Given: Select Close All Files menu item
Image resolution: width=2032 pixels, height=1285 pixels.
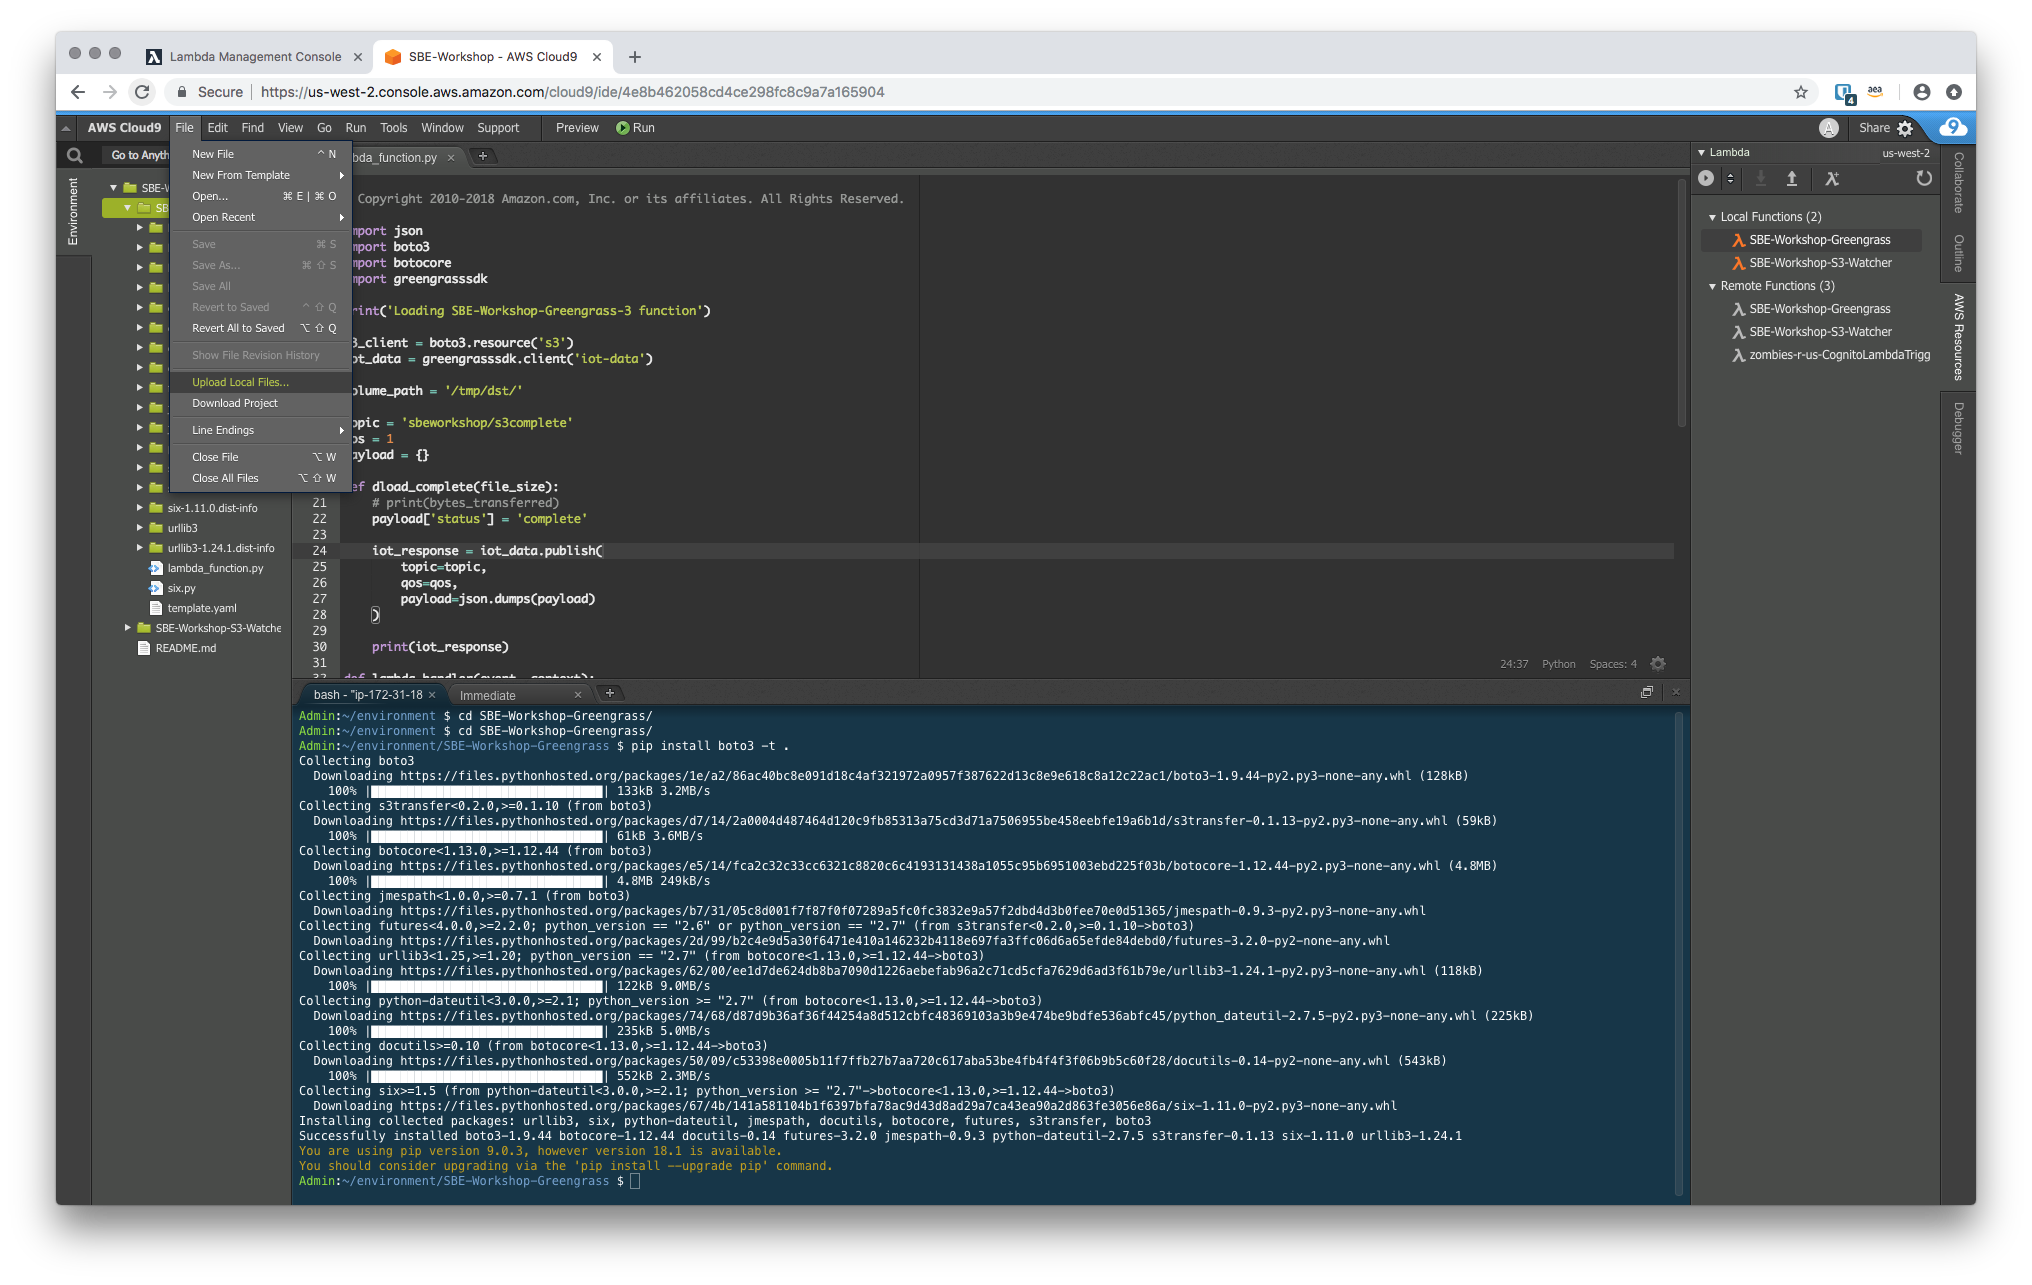Looking at the screenshot, I should (x=262, y=478).
